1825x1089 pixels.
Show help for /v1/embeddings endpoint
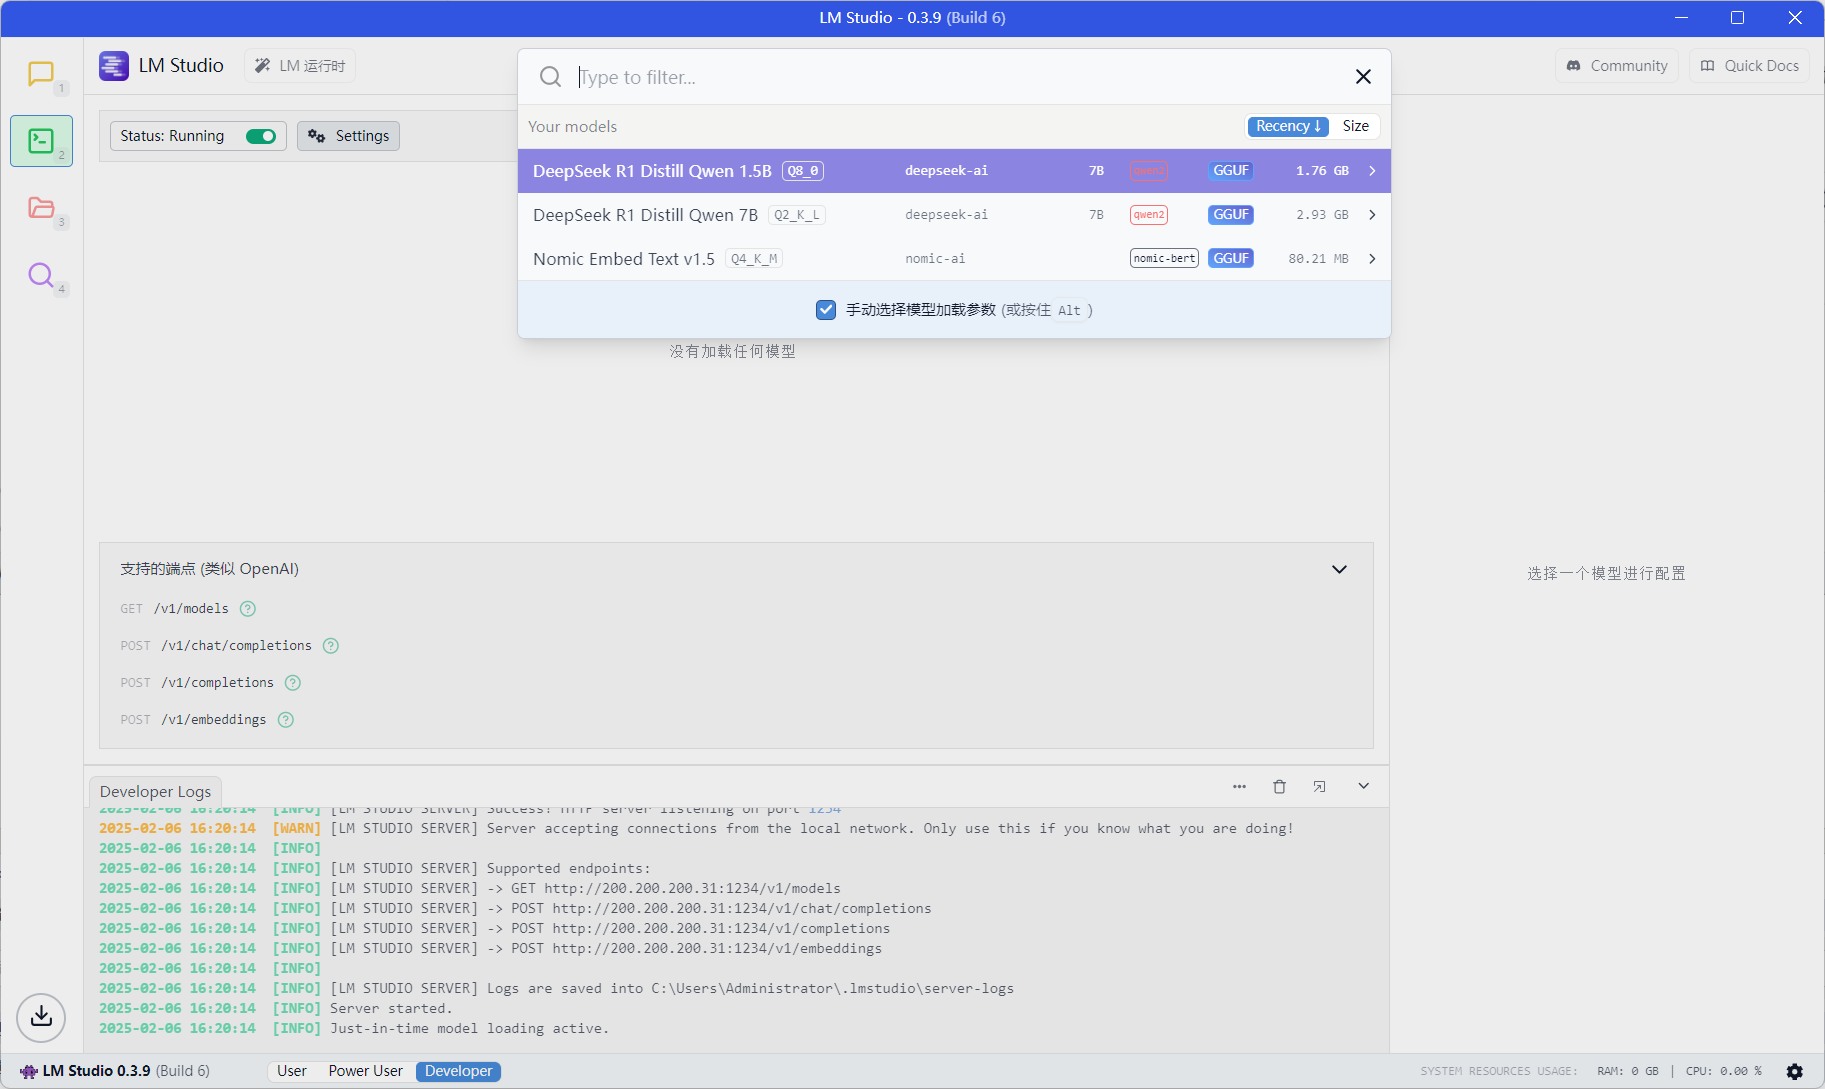(x=286, y=720)
